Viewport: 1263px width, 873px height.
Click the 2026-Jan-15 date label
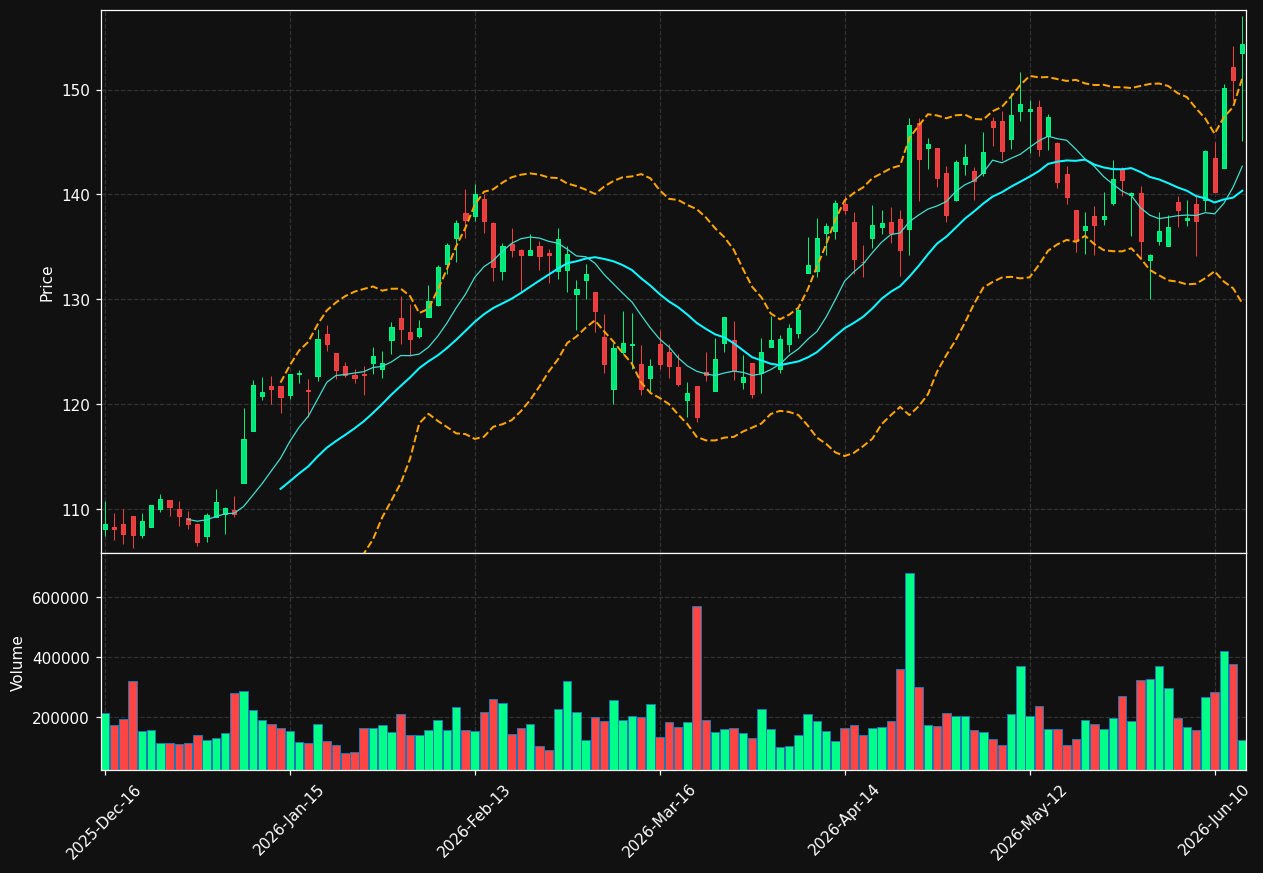point(290,821)
